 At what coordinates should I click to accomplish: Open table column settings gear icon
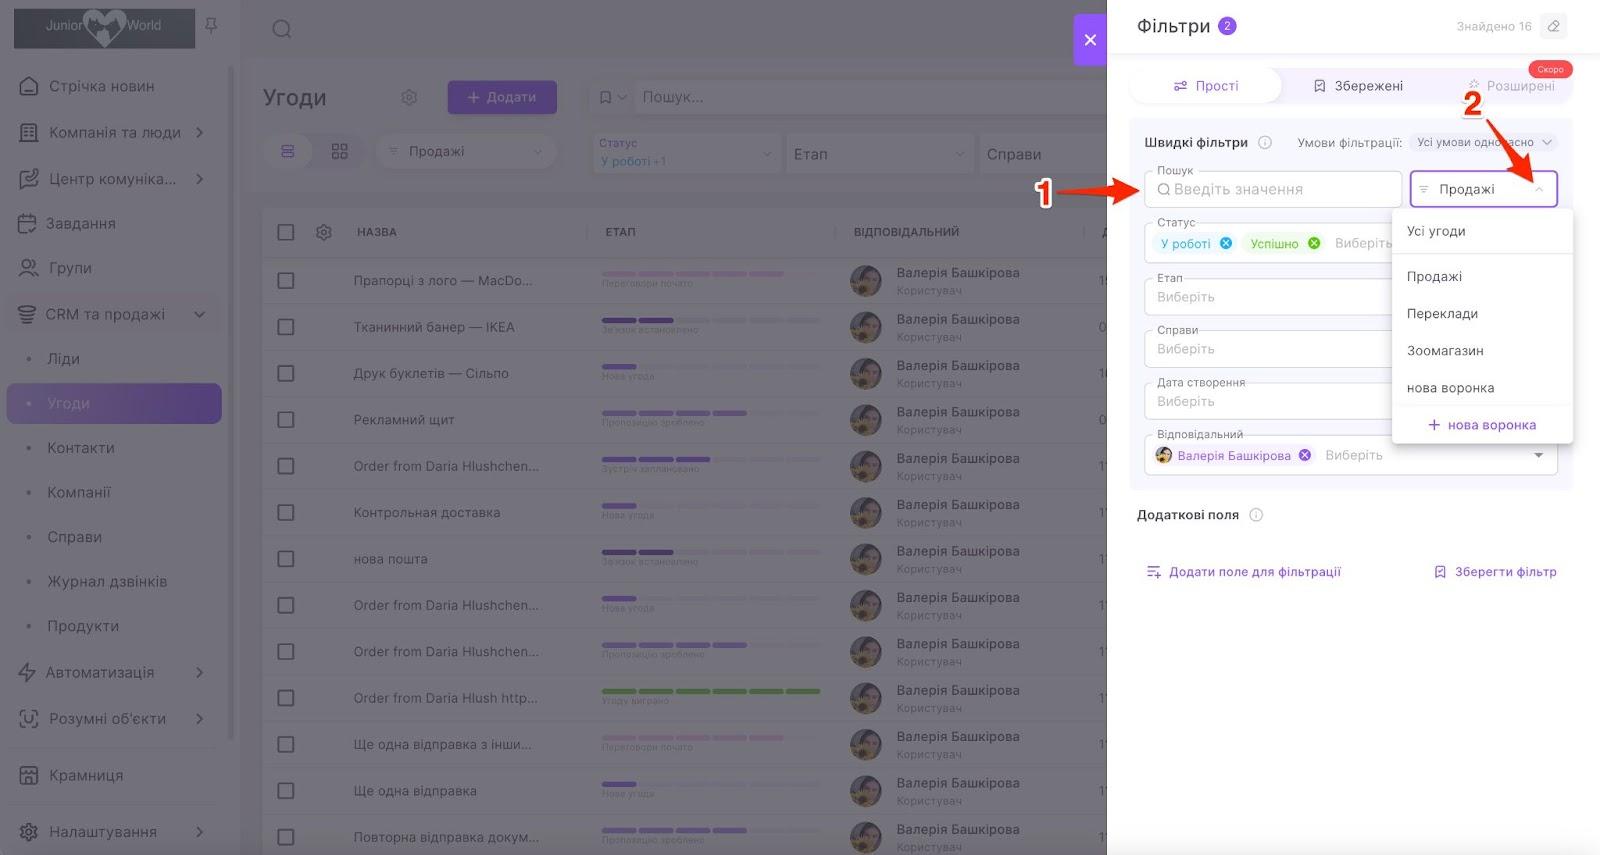[x=324, y=232]
